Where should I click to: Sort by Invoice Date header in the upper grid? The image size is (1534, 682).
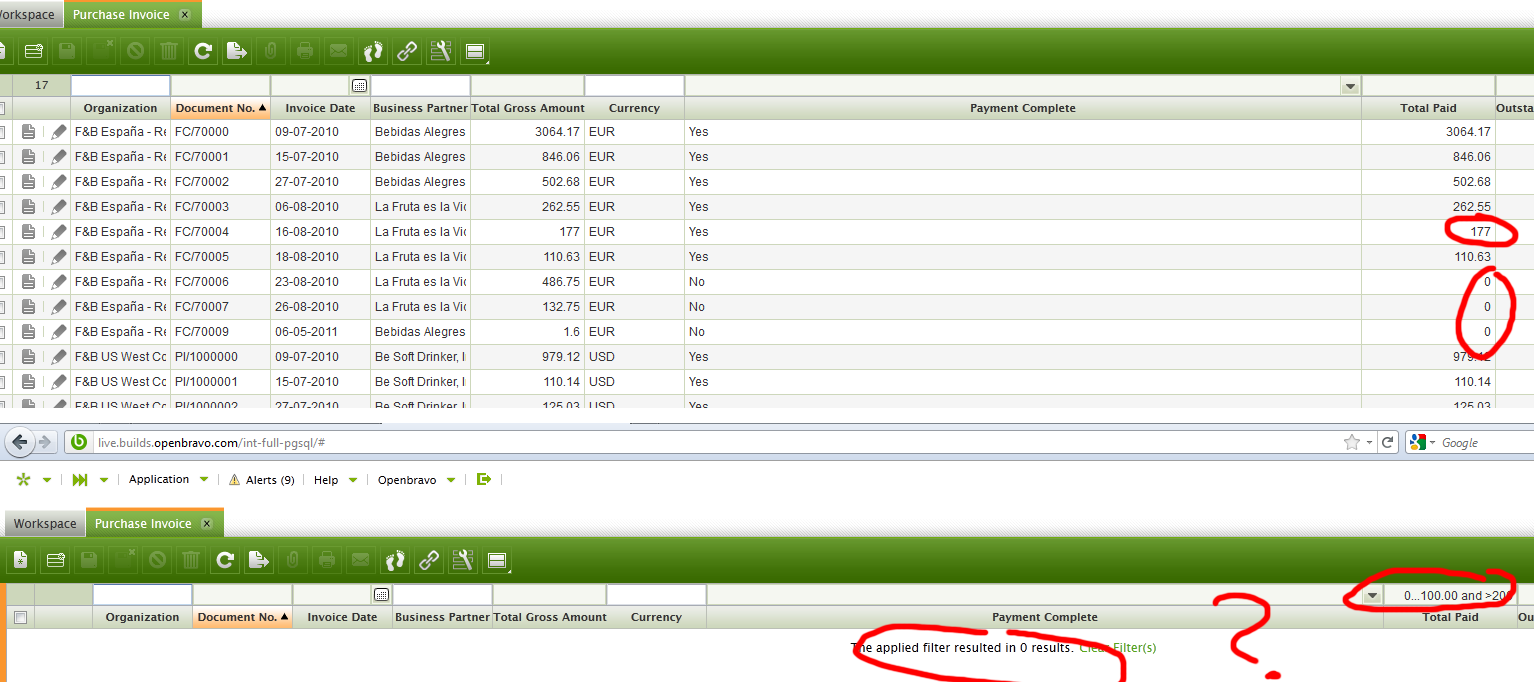(x=320, y=108)
